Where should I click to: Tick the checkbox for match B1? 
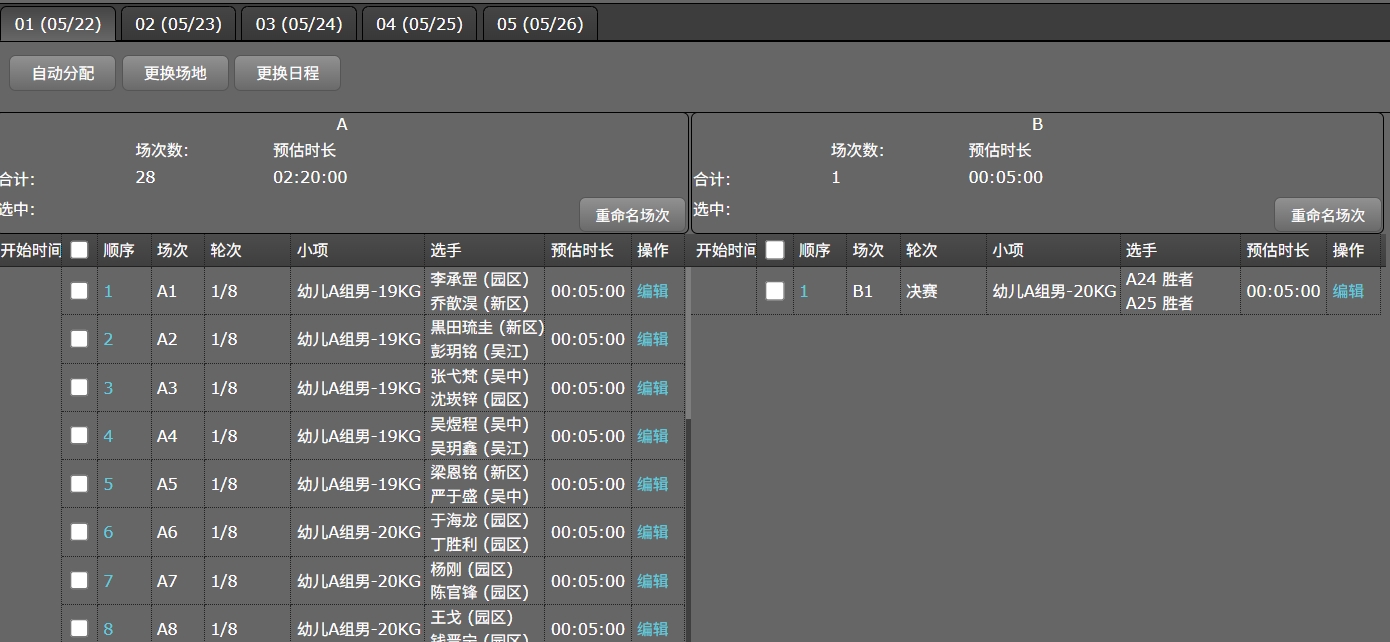tap(774, 291)
